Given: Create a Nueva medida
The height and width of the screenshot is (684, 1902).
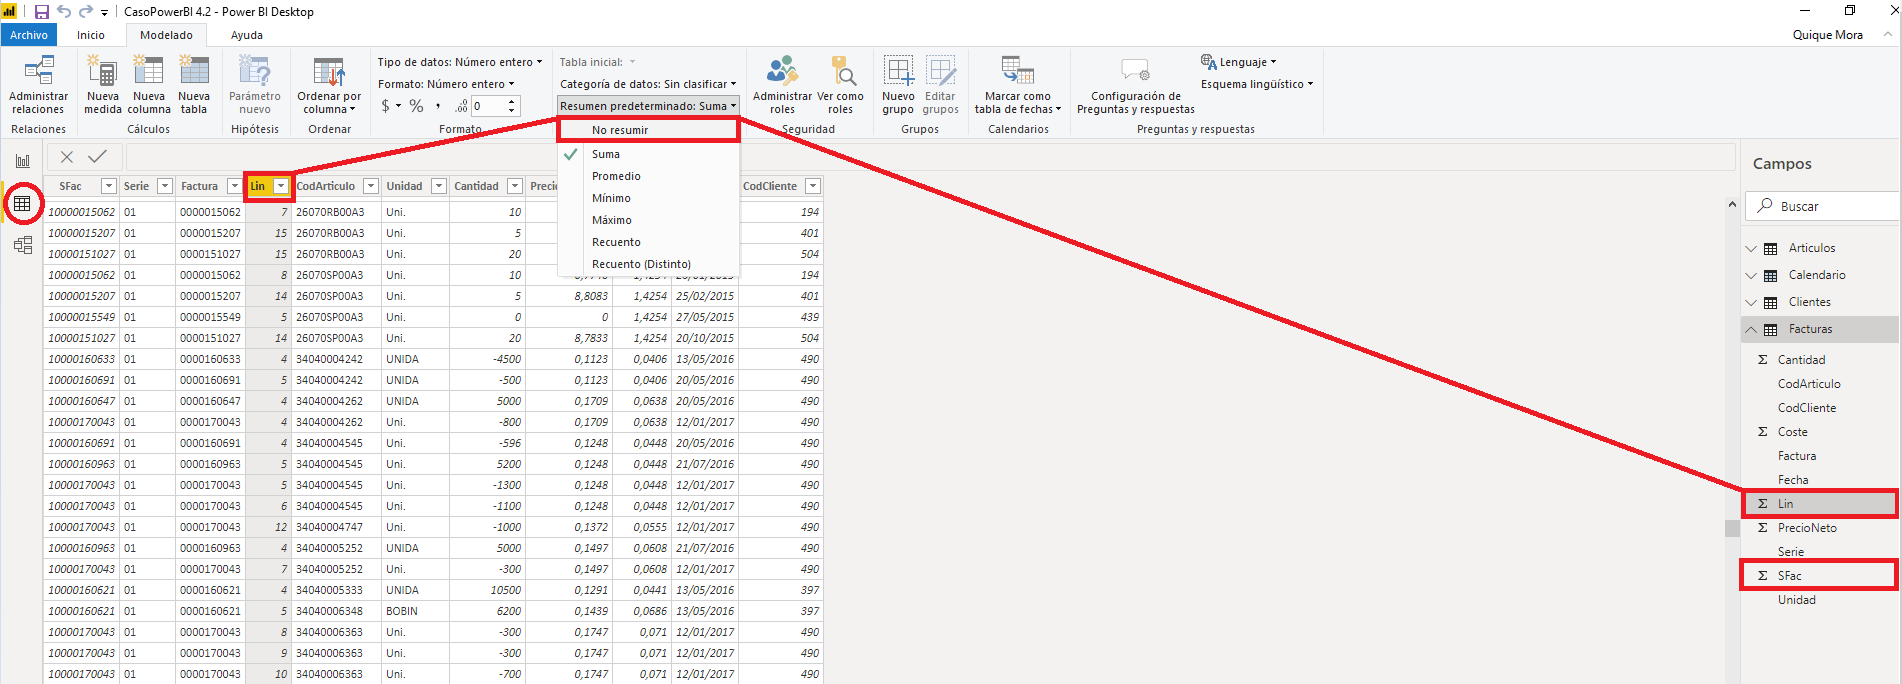Looking at the screenshot, I should 102,85.
